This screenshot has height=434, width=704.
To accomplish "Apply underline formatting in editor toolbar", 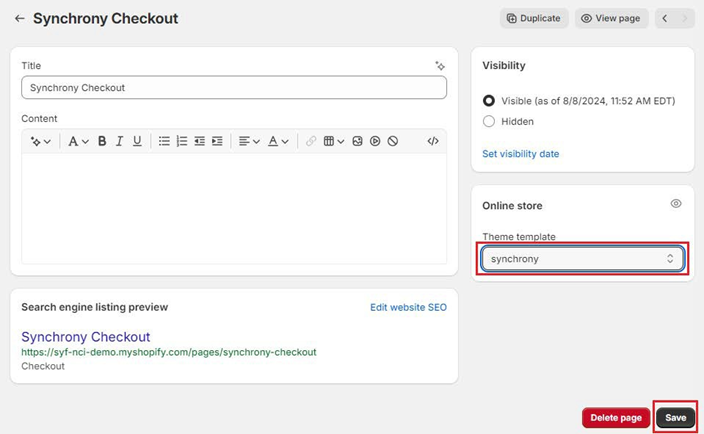I will point(137,141).
